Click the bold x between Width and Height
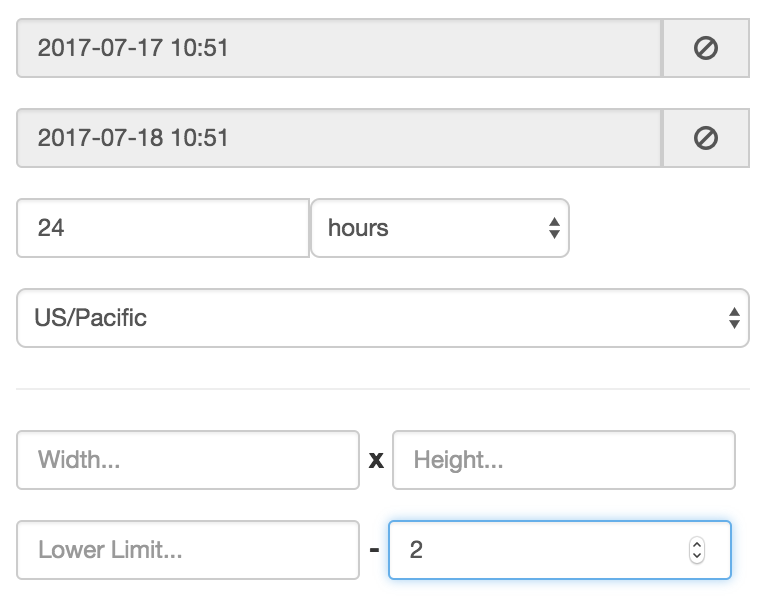The width and height of the screenshot is (760, 596). coord(376,460)
